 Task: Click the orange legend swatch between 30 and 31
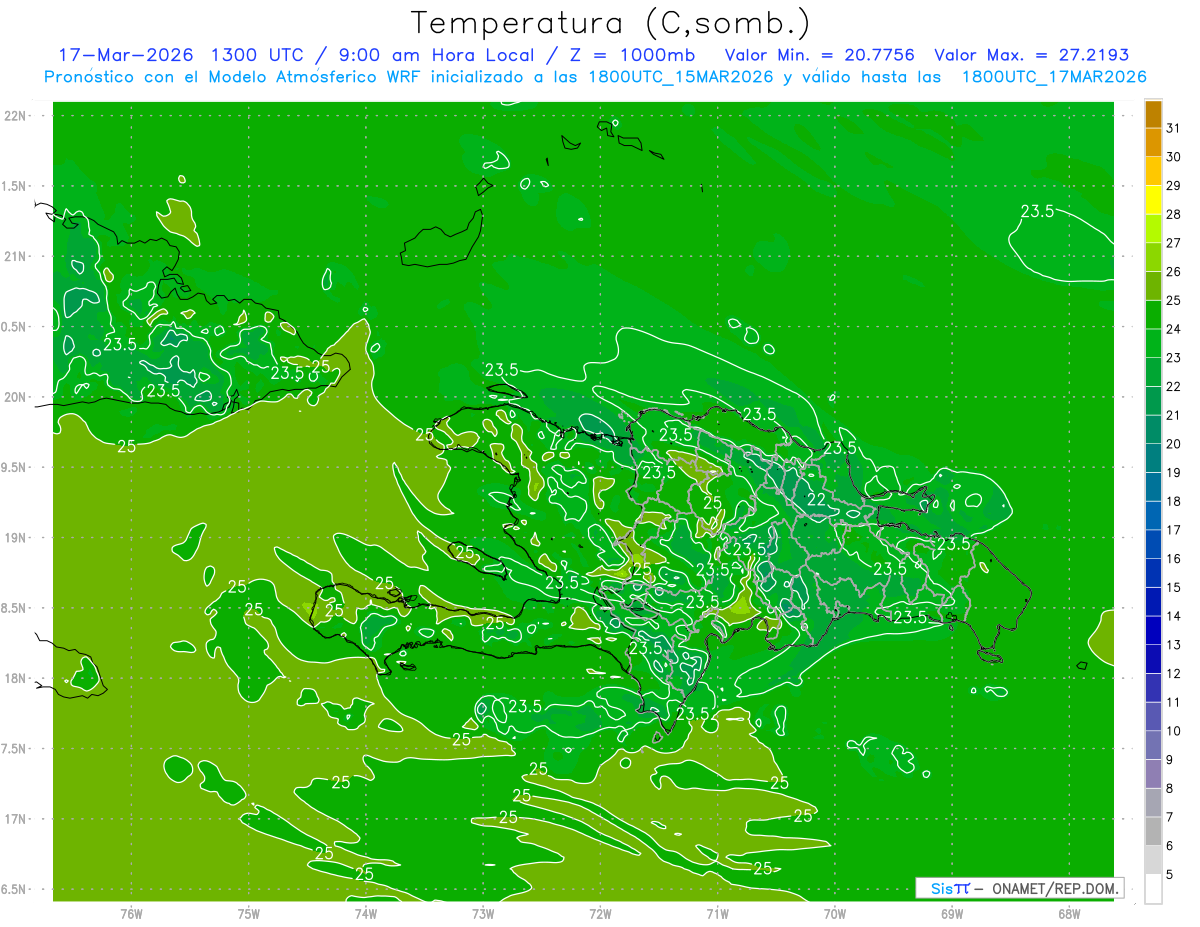(1153, 143)
